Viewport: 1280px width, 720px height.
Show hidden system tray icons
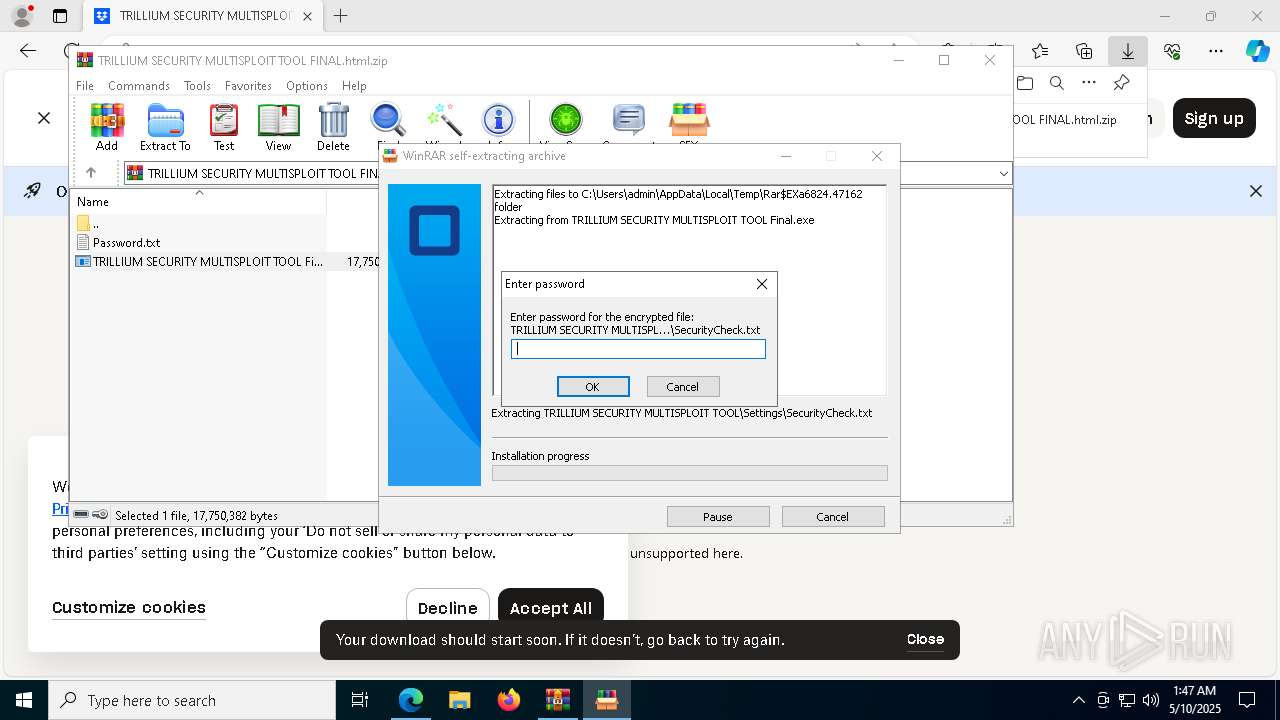coord(1078,700)
